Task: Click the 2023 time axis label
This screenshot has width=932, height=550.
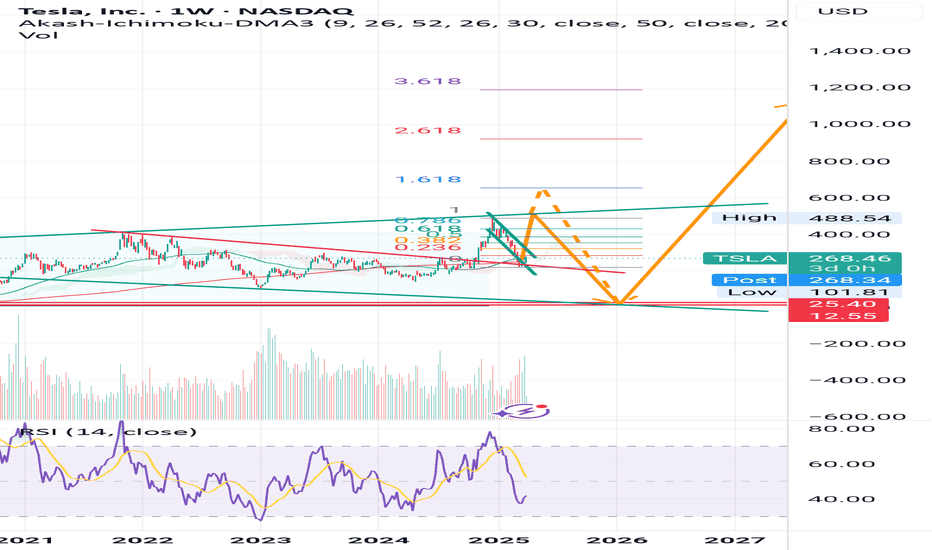Action: (x=261, y=540)
